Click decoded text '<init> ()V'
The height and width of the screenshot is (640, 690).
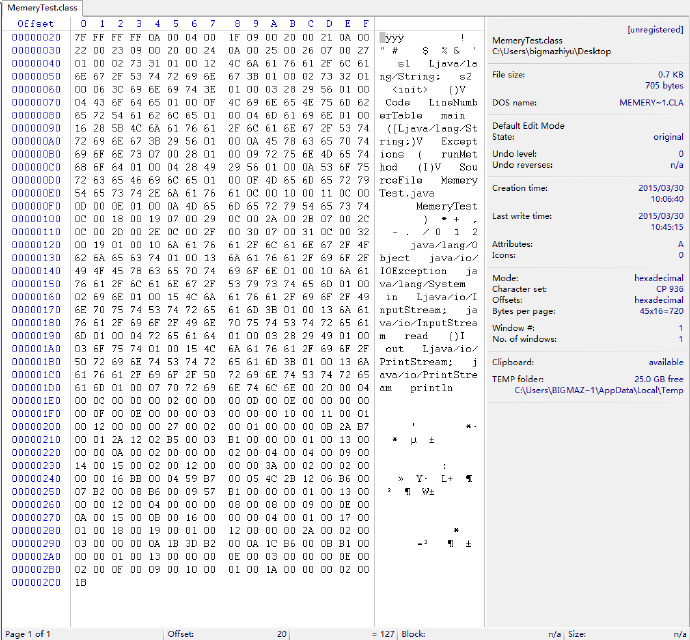pos(429,89)
